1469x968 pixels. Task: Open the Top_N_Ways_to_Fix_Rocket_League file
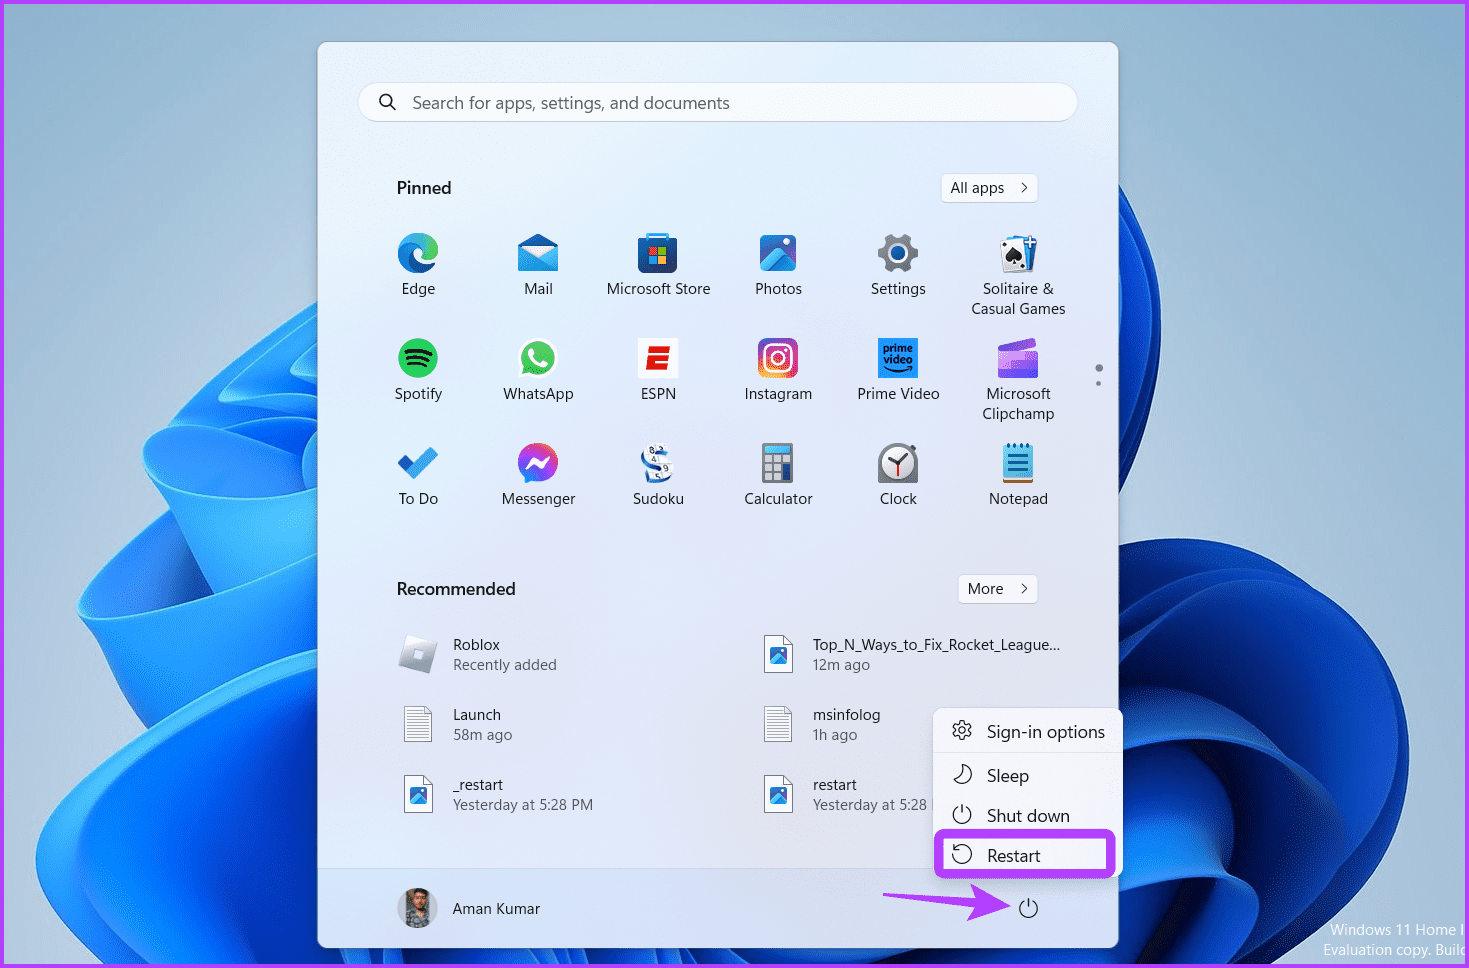tap(914, 655)
